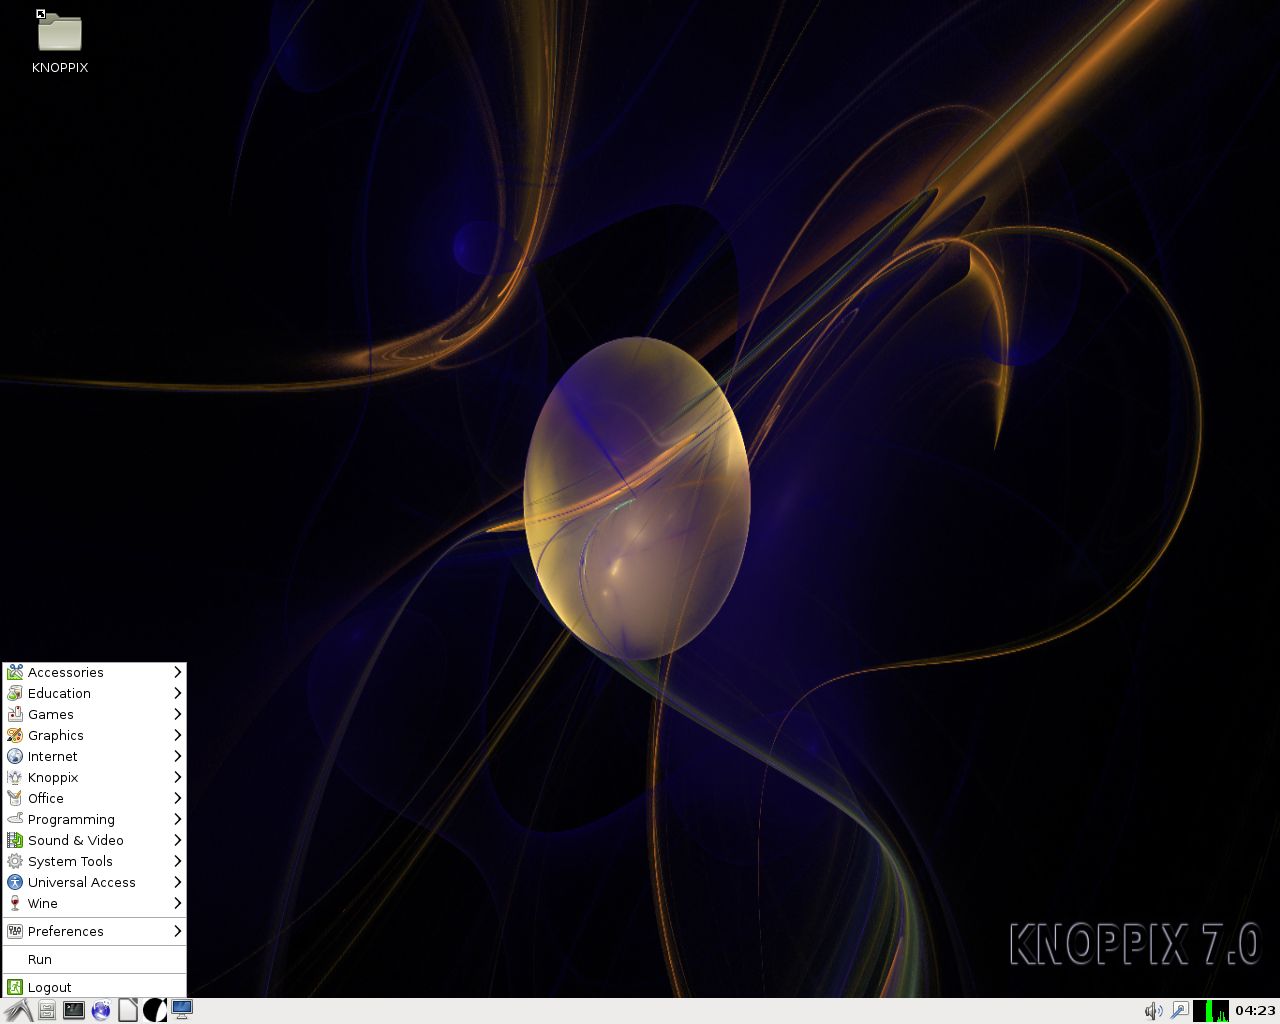This screenshot has height=1024, width=1280.
Task: Select Logout from the start menu
Action: point(50,987)
